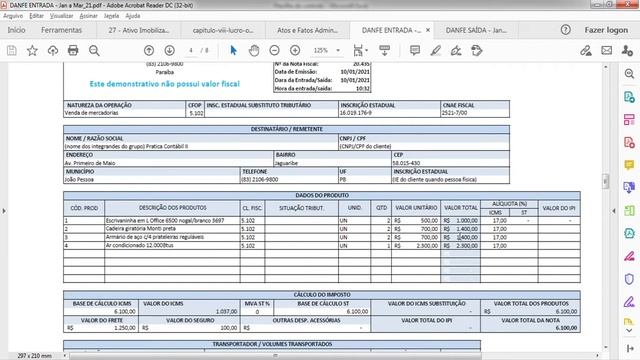This screenshot has width=640, height=360.
Task: Select the hand pan tool
Action: click(254, 51)
